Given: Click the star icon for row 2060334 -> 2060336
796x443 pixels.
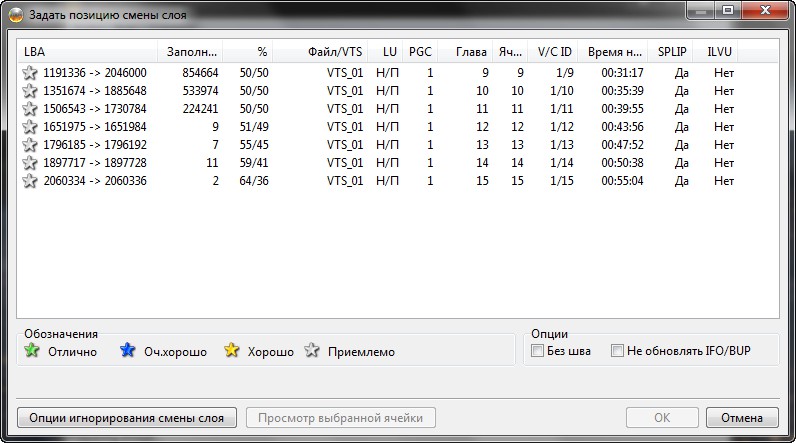Looking at the screenshot, I should click(x=30, y=181).
